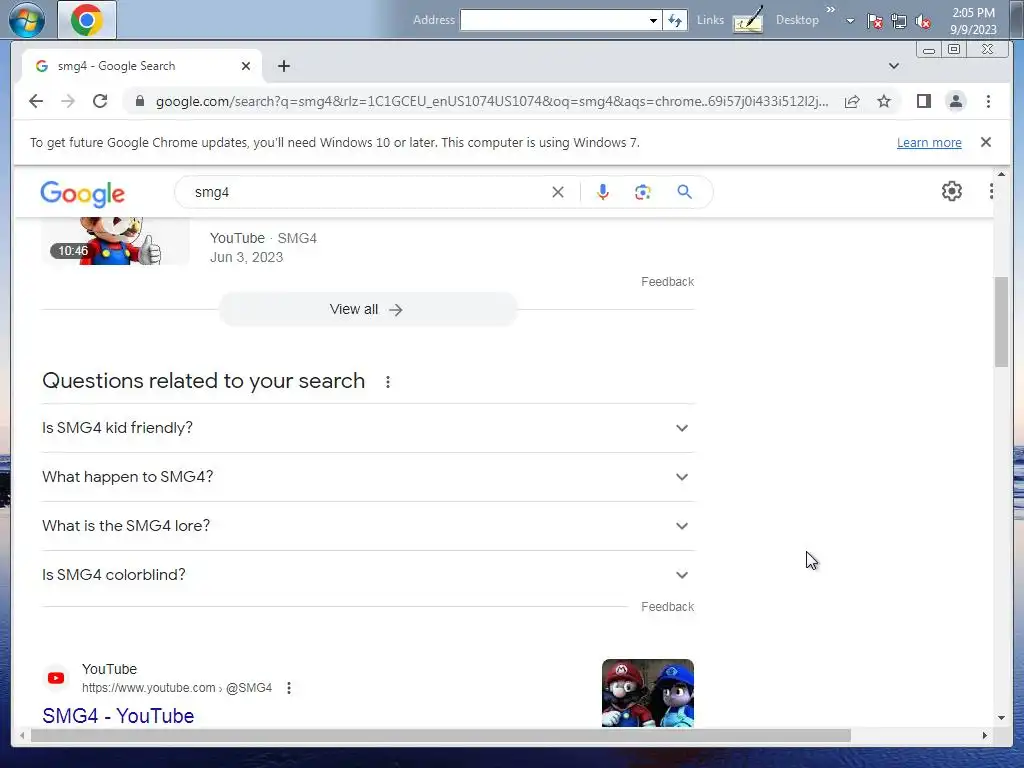1024x768 pixels.
Task: Open three-dot menu beside YouTube result URL
Action: click(x=289, y=688)
